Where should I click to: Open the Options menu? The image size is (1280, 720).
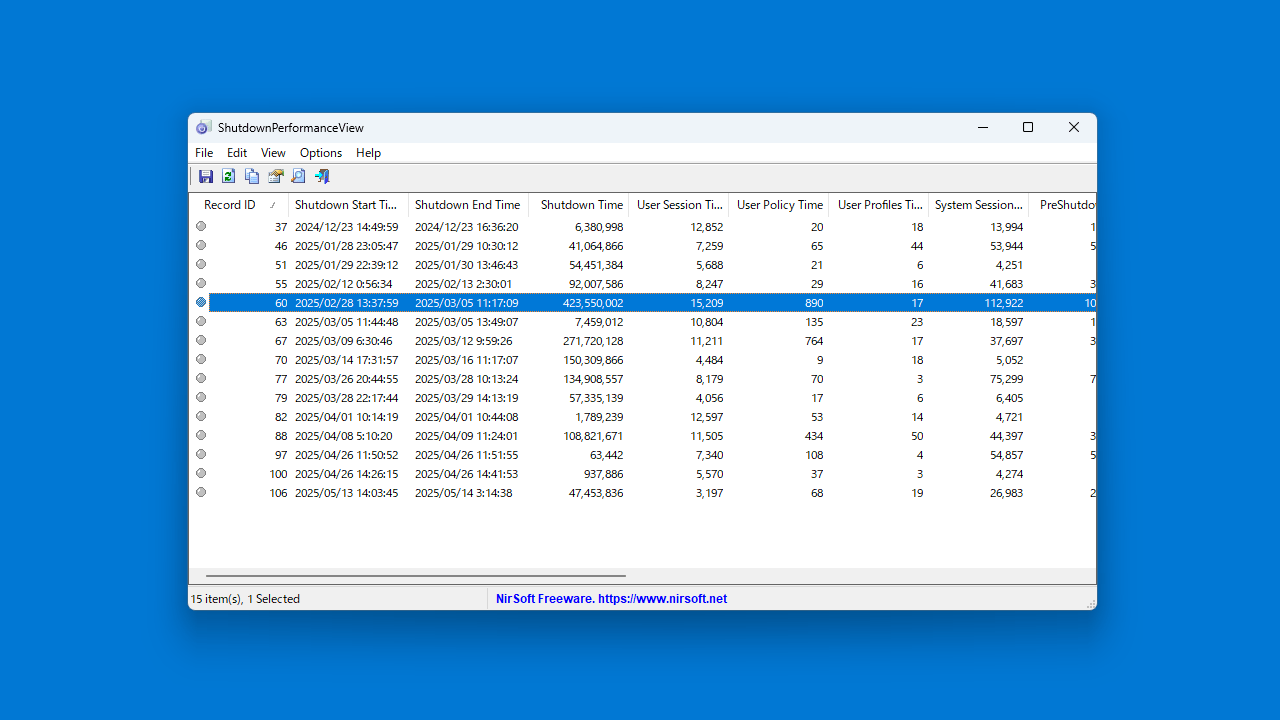point(321,153)
